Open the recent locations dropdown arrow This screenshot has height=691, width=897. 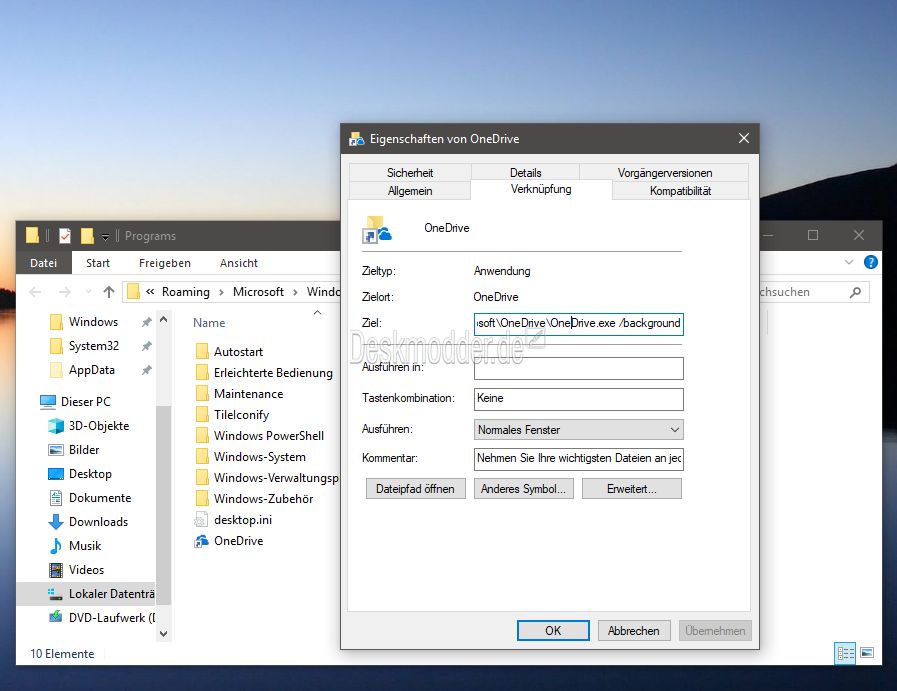pyautogui.click(x=88, y=292)
